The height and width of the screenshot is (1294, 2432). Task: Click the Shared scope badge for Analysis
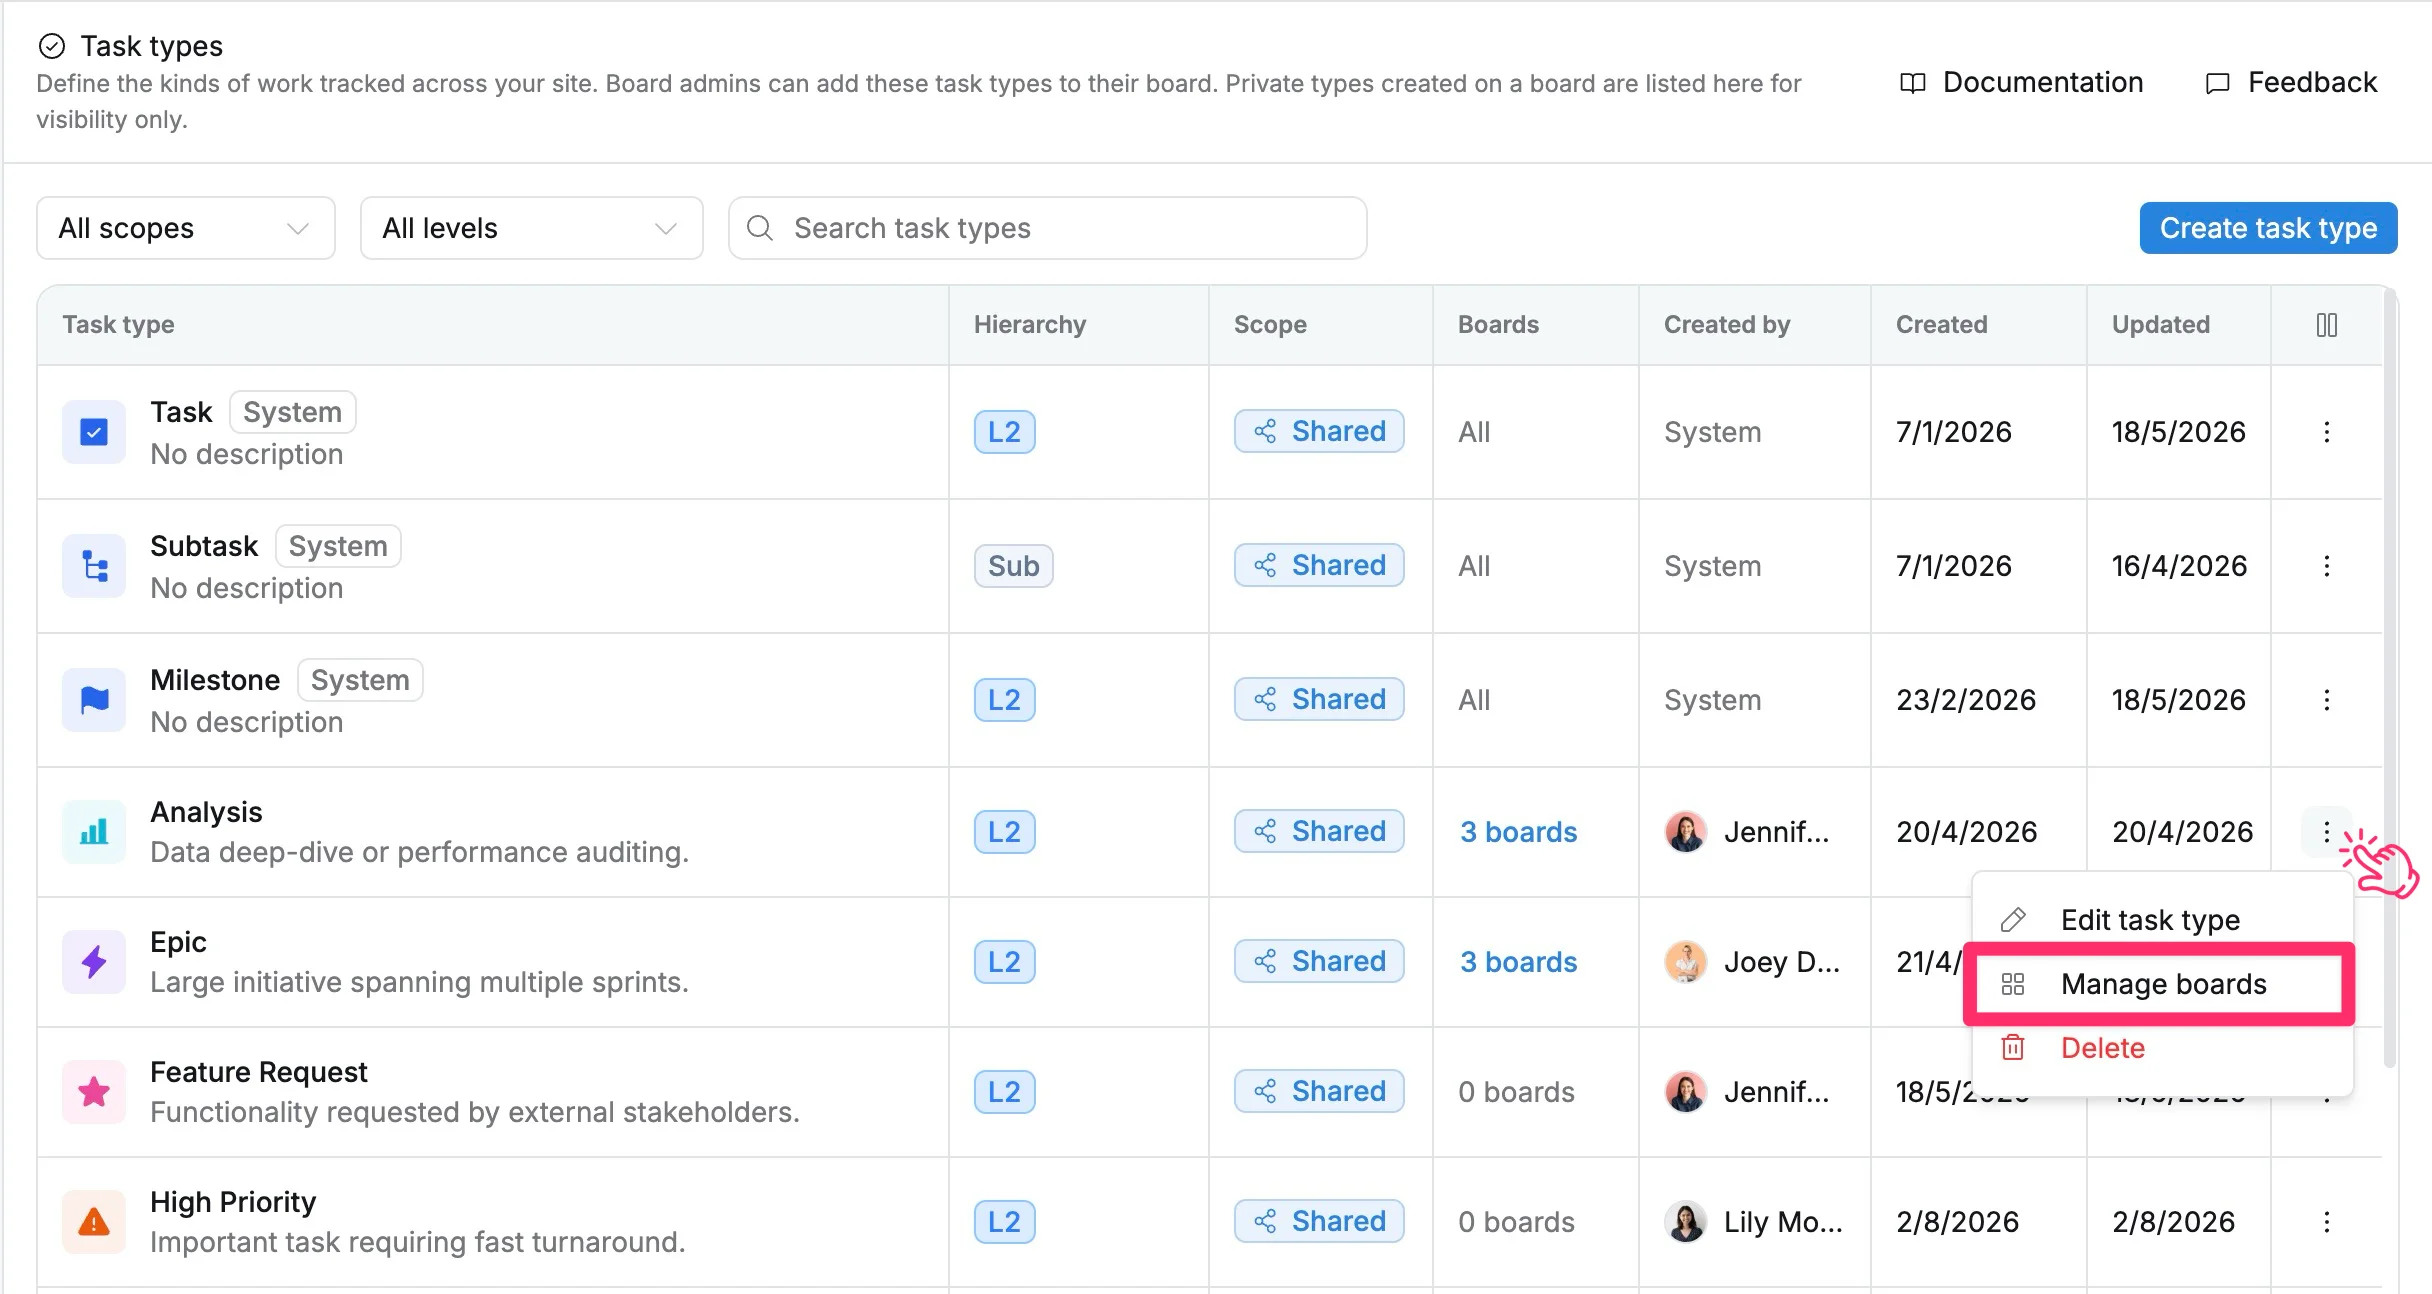[1319, 831]
